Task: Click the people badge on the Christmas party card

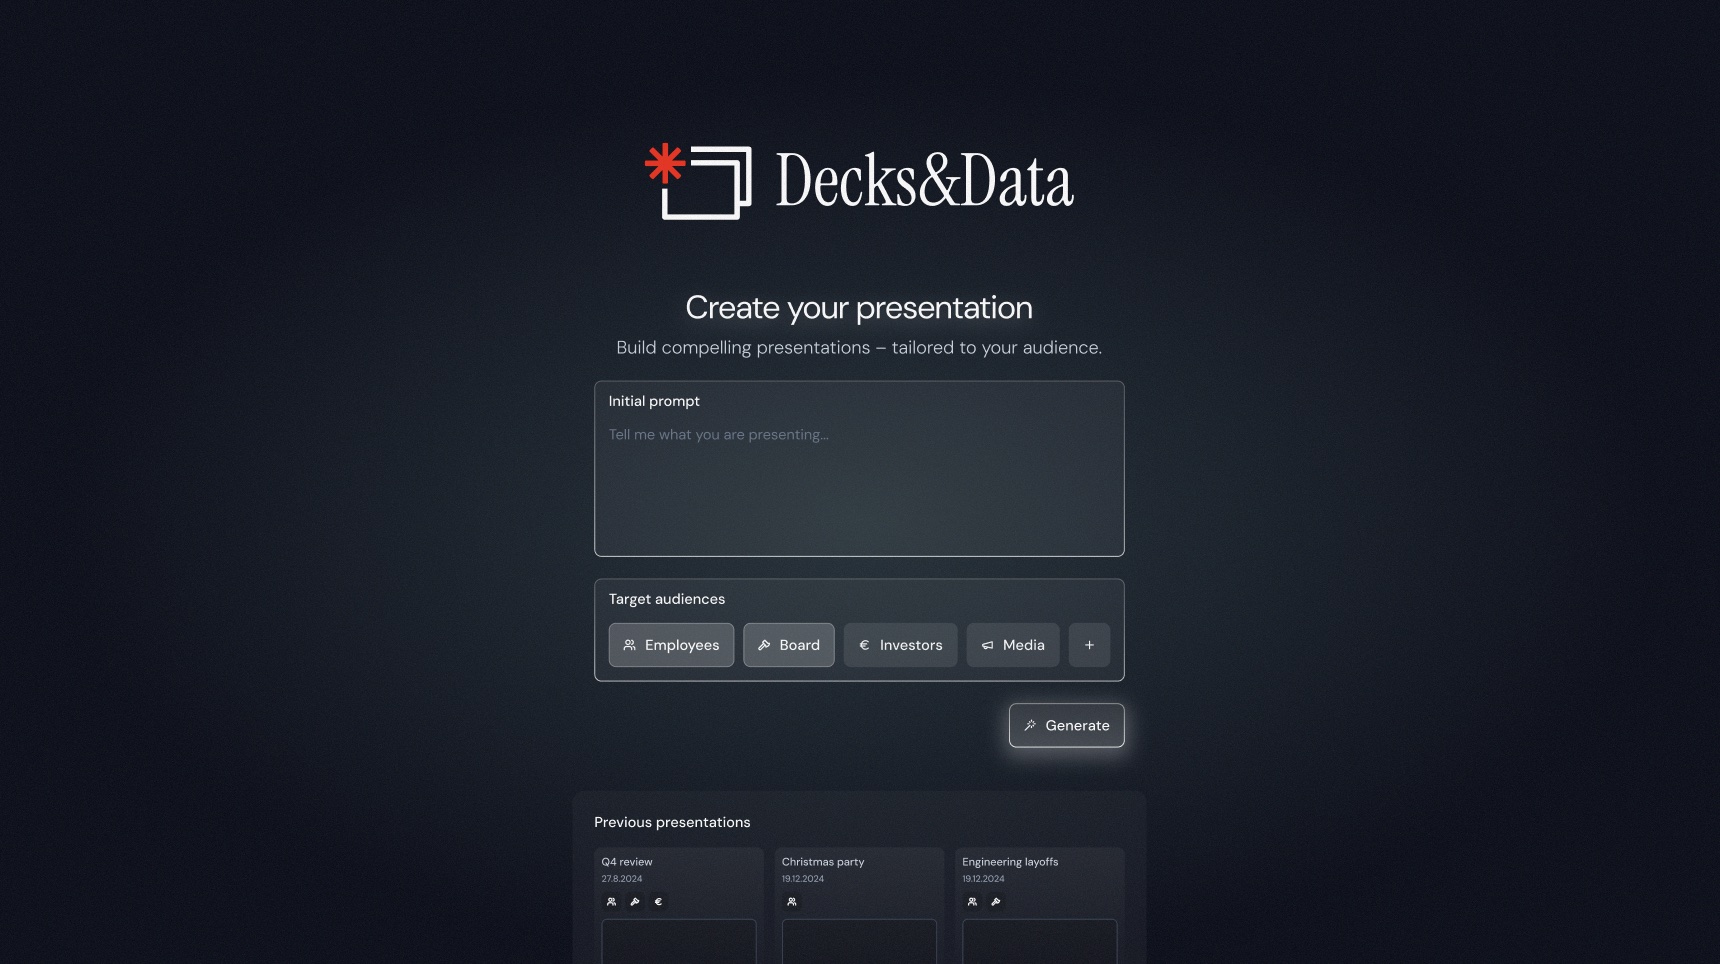Action: tap(792, 902)
